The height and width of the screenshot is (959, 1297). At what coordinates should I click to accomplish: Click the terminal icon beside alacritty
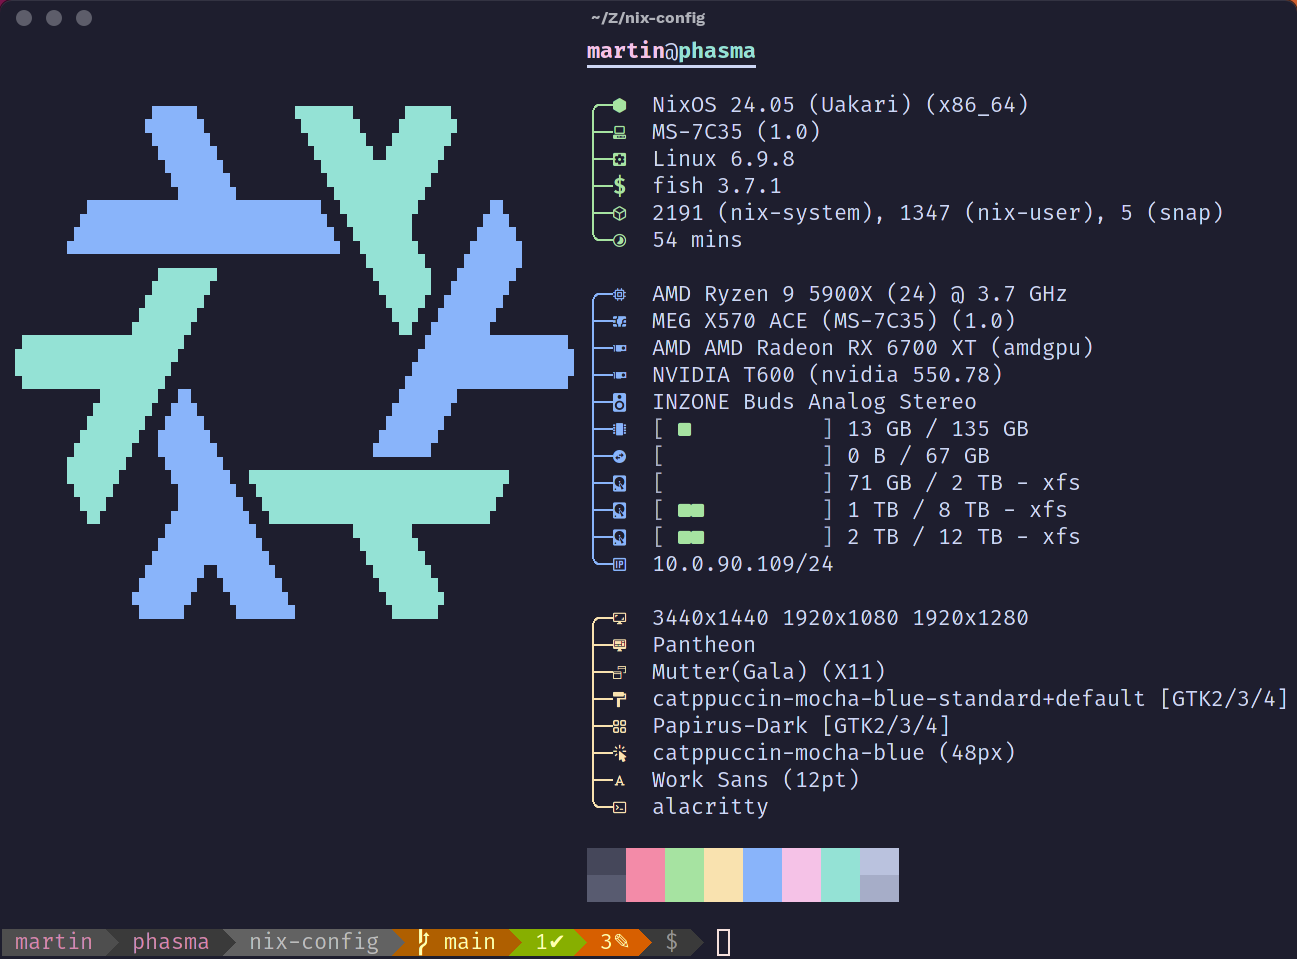pyautogui.click(x=619, y=807)
